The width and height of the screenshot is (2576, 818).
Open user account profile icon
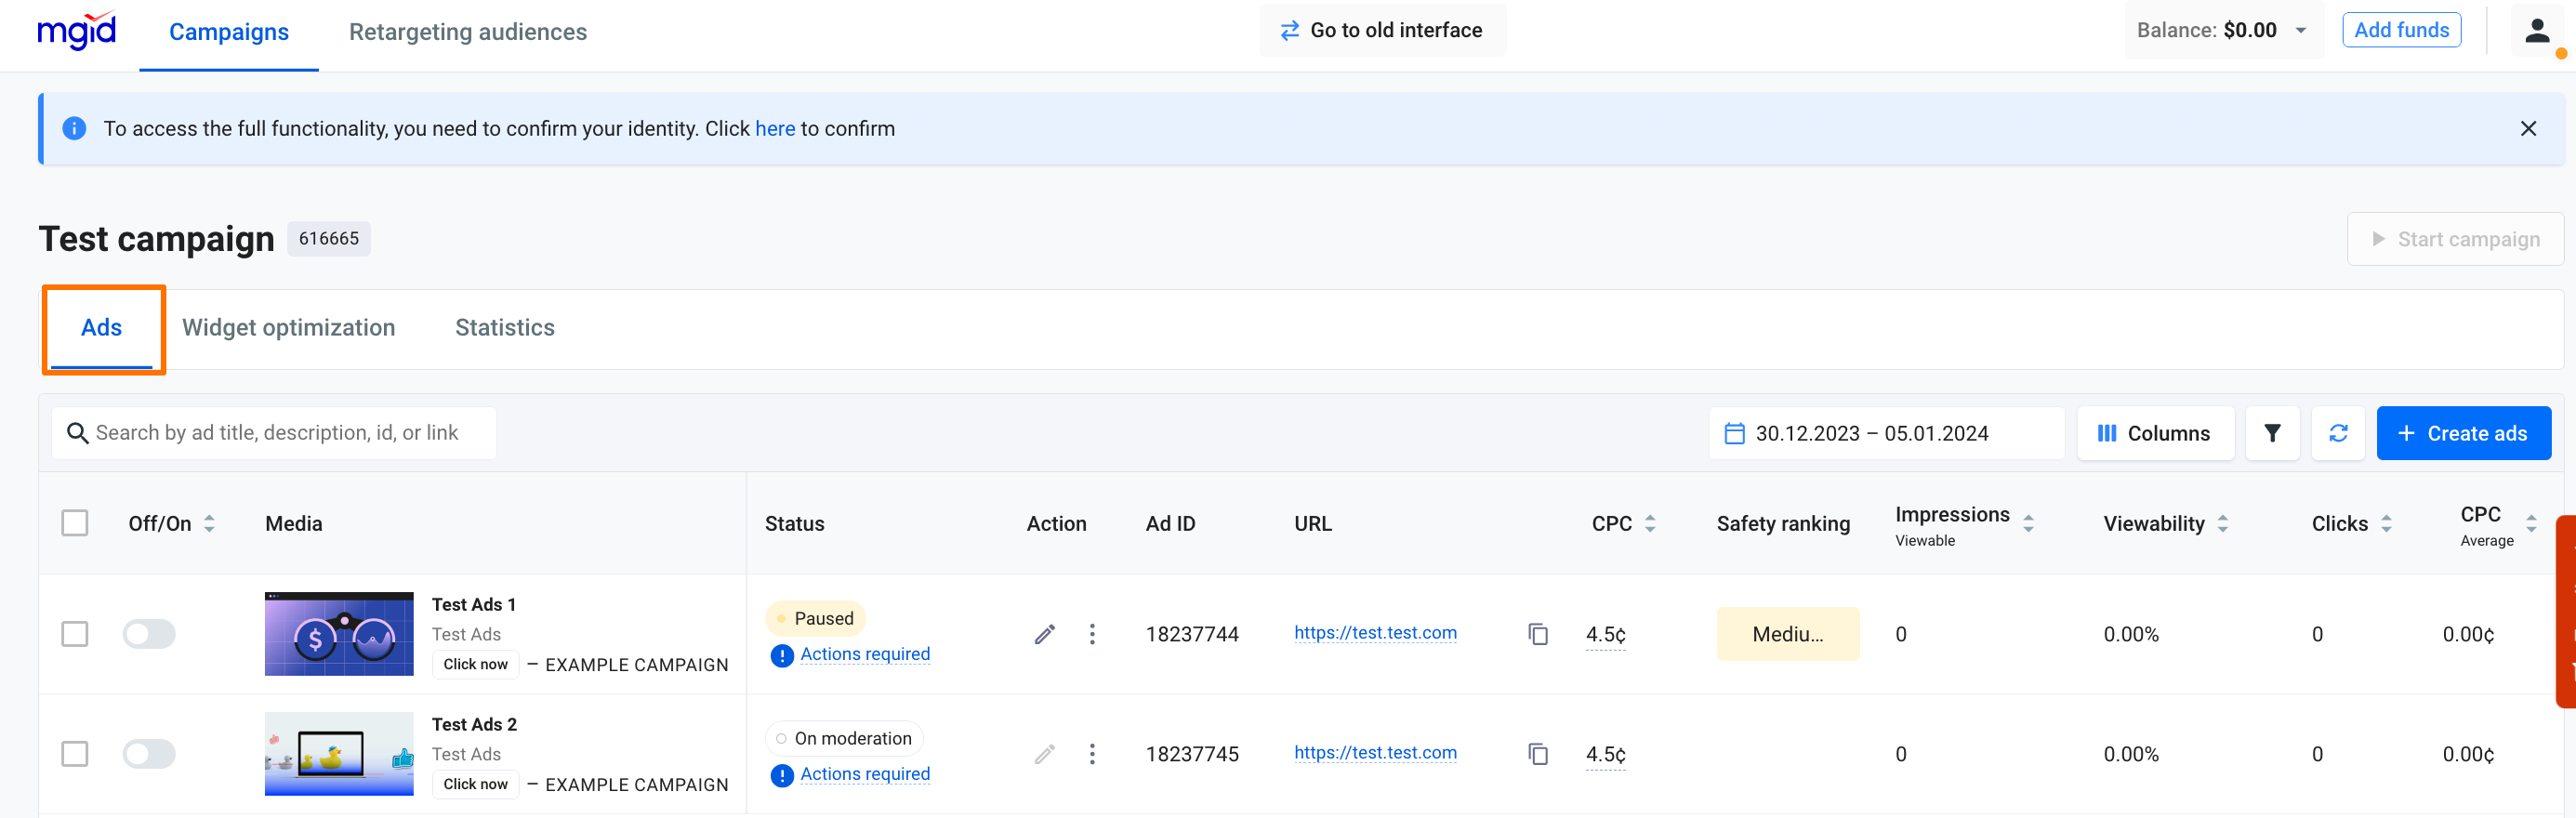[2536, 31]
